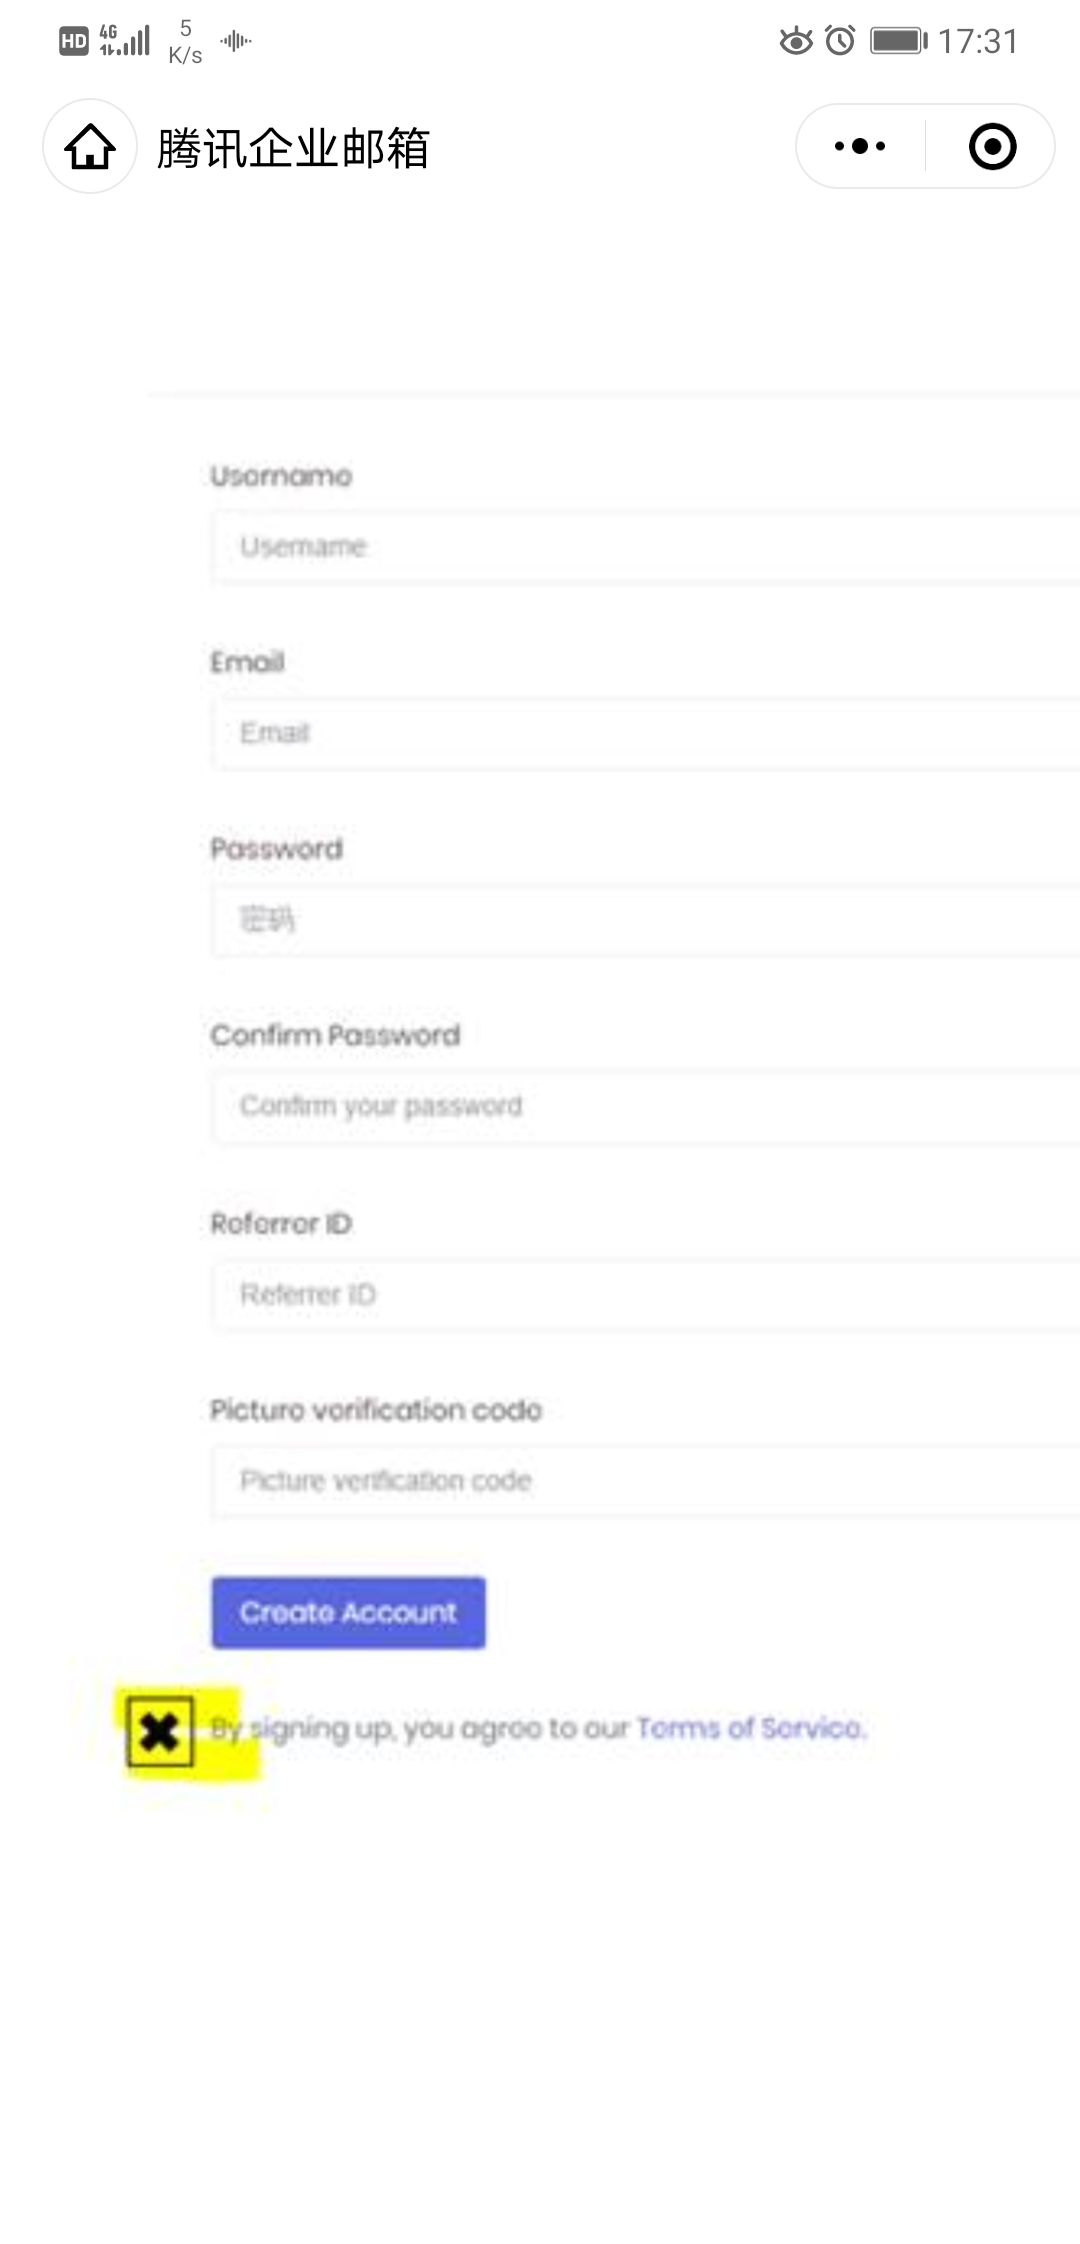The image size is (1080, 2244).
Task: Tap the HD signal status icon
Action: [x=74, y=41]
